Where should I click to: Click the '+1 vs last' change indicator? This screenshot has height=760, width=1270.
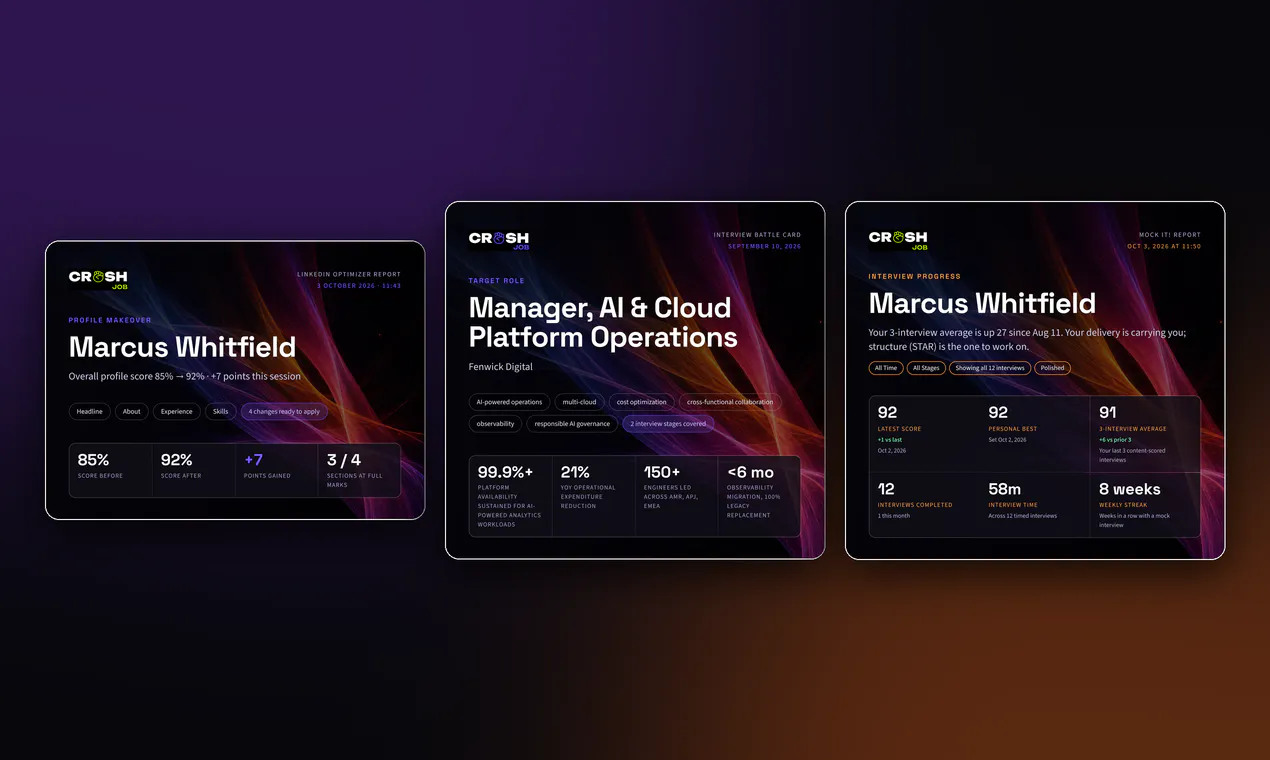[x=890, y=440]
